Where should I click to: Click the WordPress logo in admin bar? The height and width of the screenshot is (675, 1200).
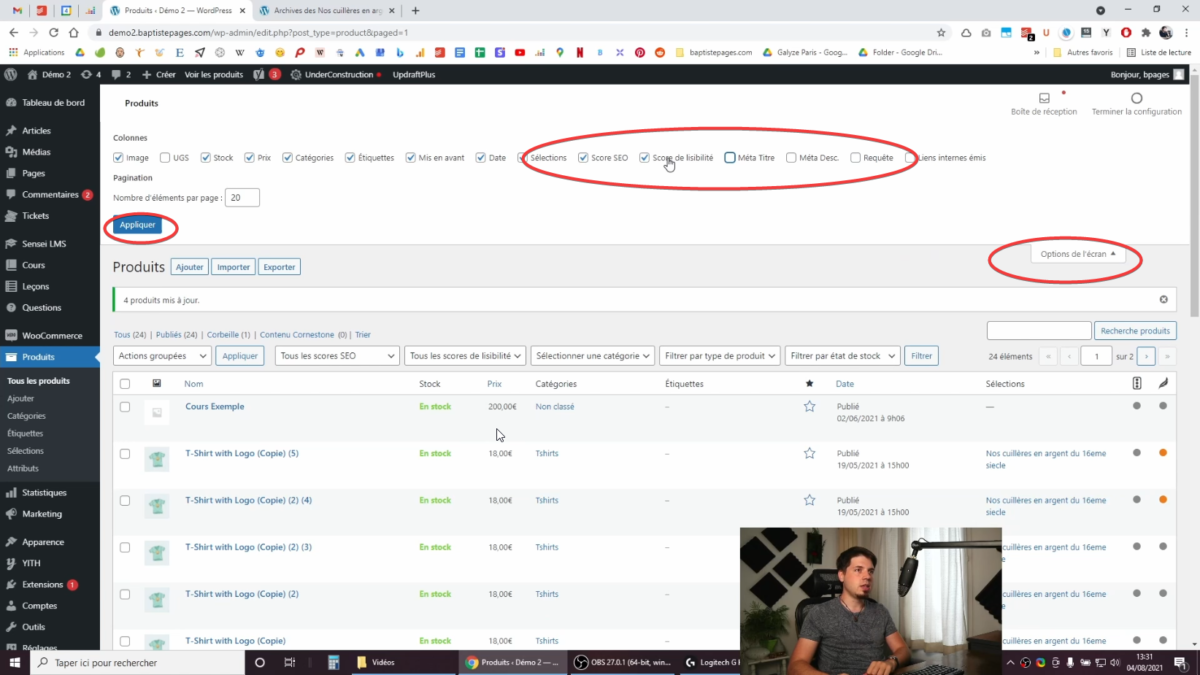click(11, 75)
